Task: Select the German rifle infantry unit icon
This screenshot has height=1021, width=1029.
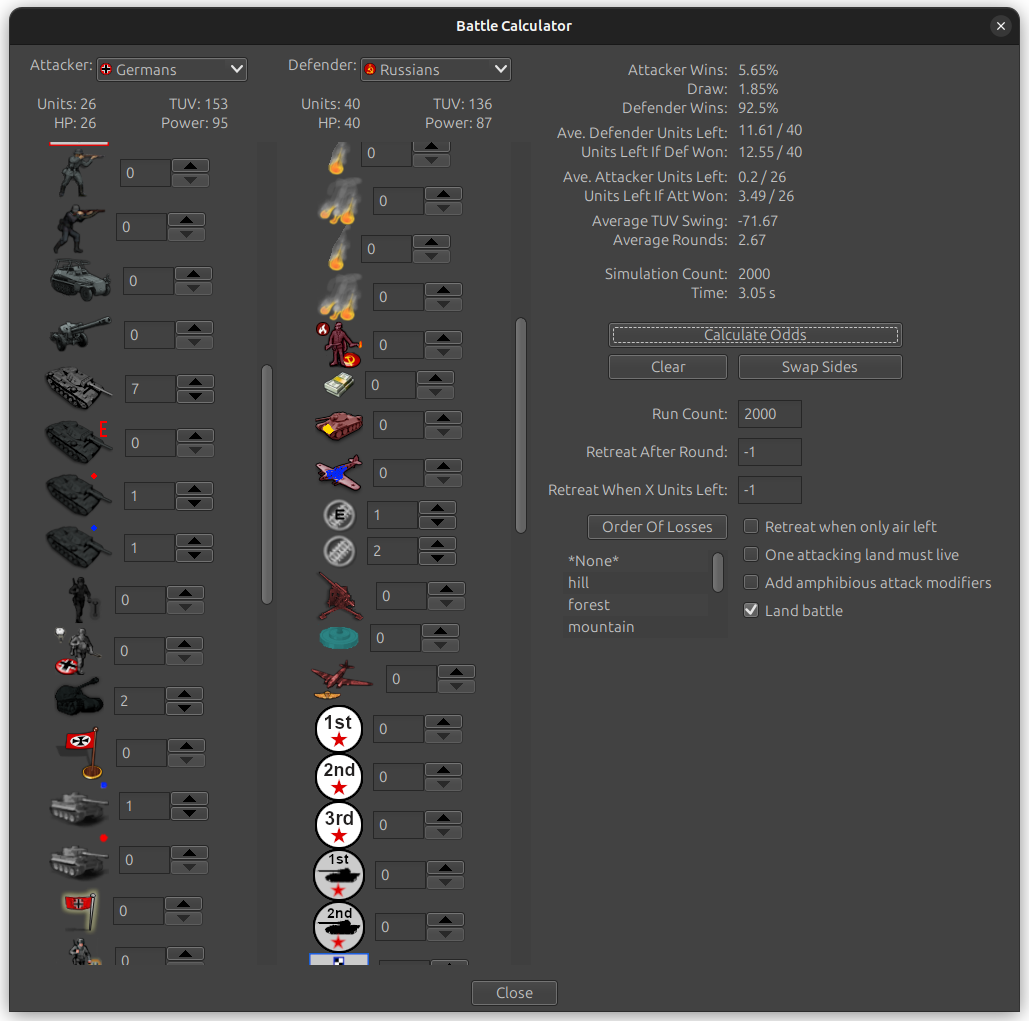Action: coord(78,173)
